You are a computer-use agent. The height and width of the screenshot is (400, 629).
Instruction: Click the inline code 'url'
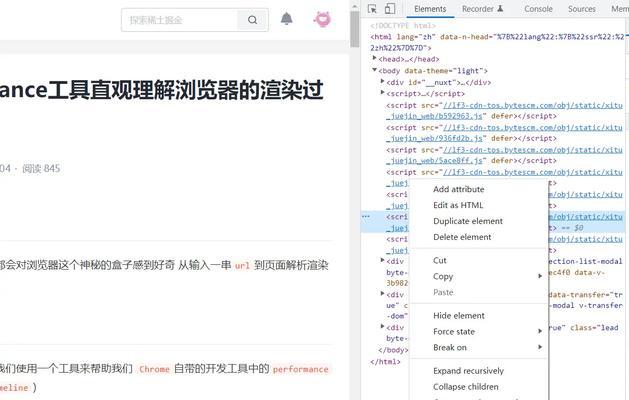(242, 266)
